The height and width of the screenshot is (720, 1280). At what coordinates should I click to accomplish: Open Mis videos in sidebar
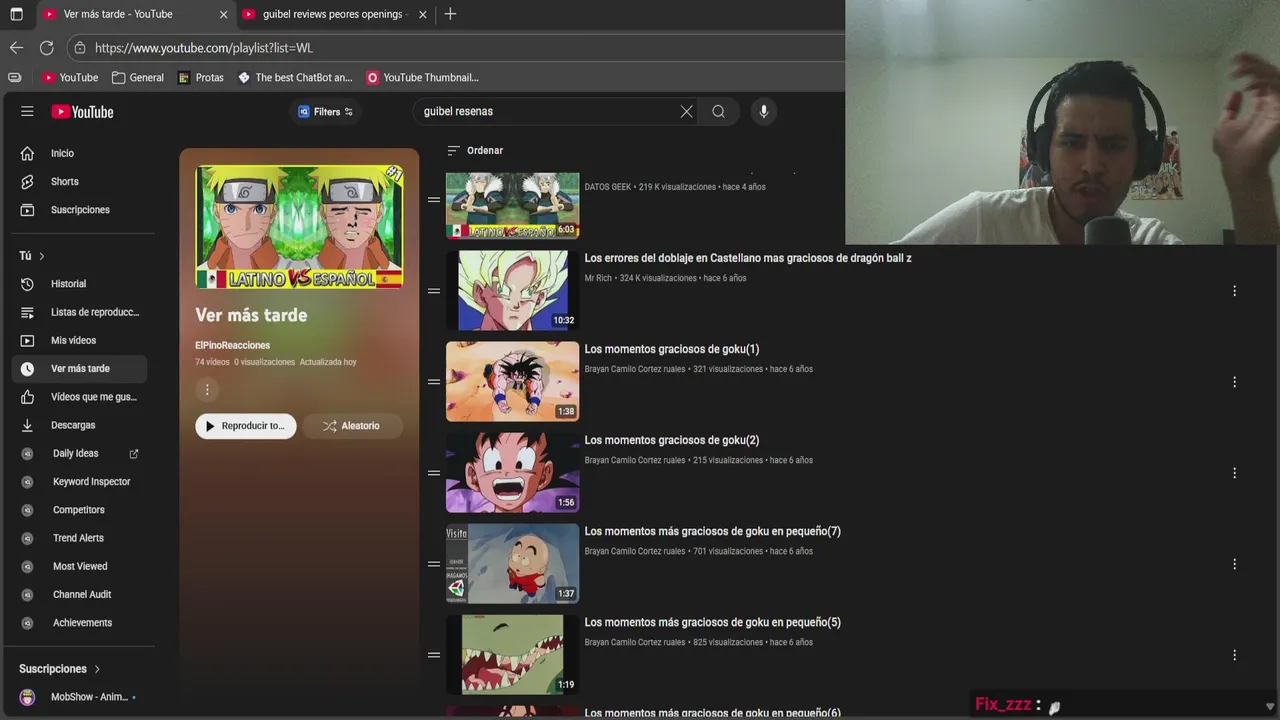80,340
